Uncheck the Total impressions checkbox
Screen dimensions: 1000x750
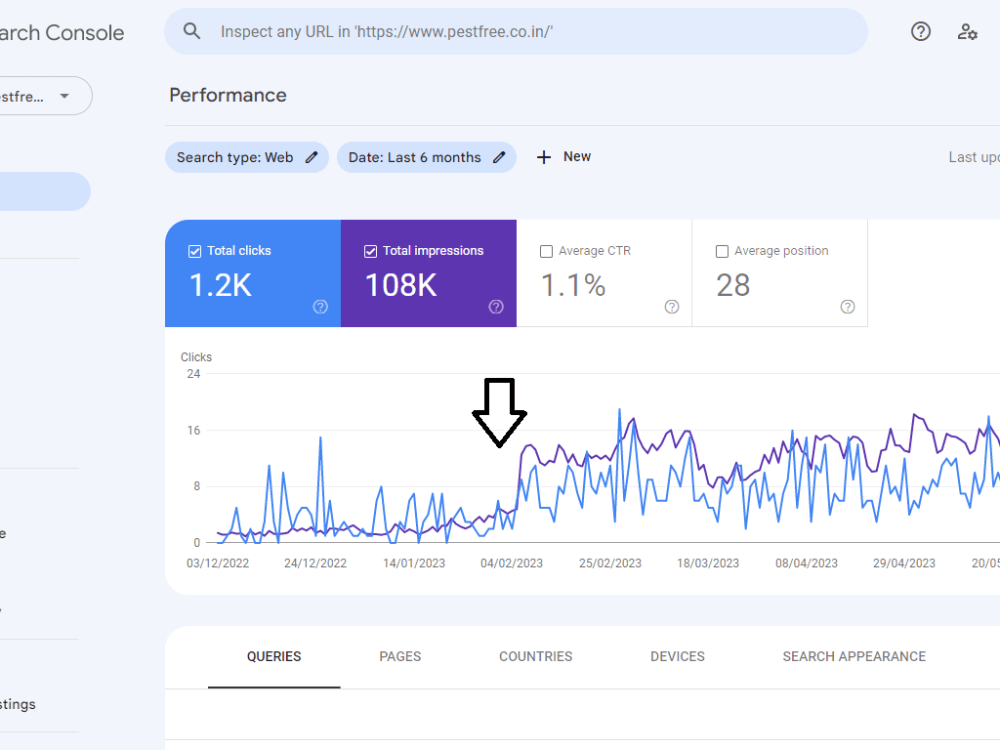point(371,251)
